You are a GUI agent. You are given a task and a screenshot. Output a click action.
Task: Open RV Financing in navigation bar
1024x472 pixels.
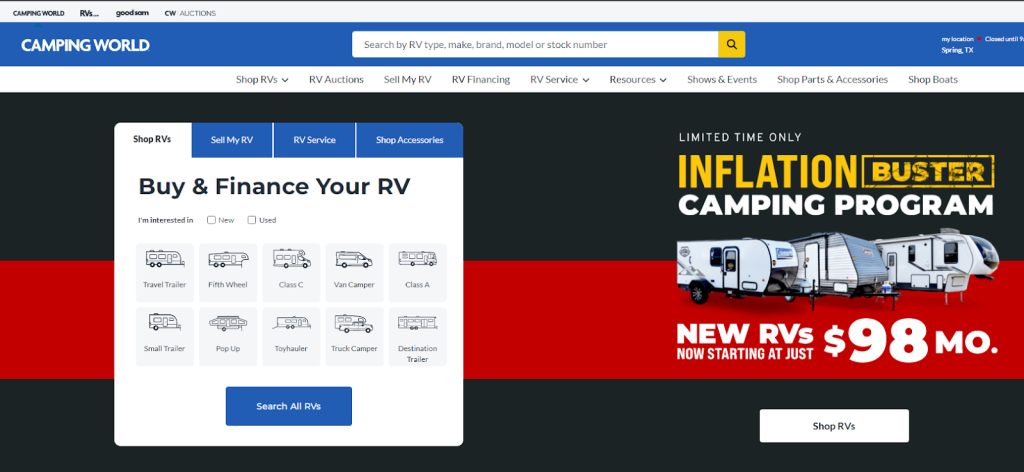[x=481, y=80]
